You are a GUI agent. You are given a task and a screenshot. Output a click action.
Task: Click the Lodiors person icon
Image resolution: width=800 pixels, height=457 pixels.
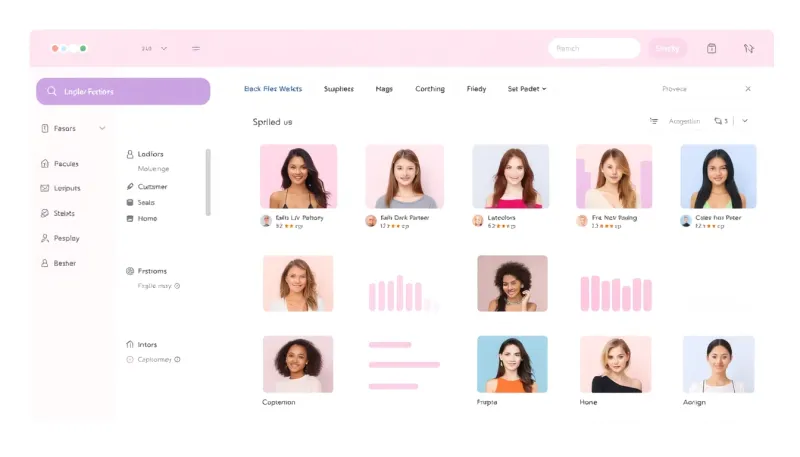(130, 154)
